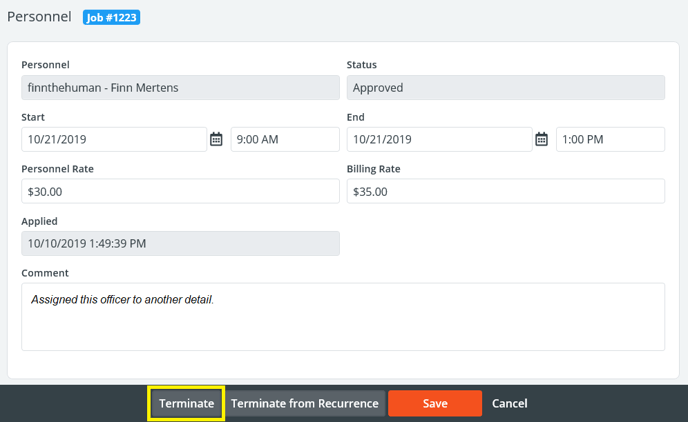This screenshot has width=688, height=422.
Task: Save the personnel assignment
Action: coord(435,404)
